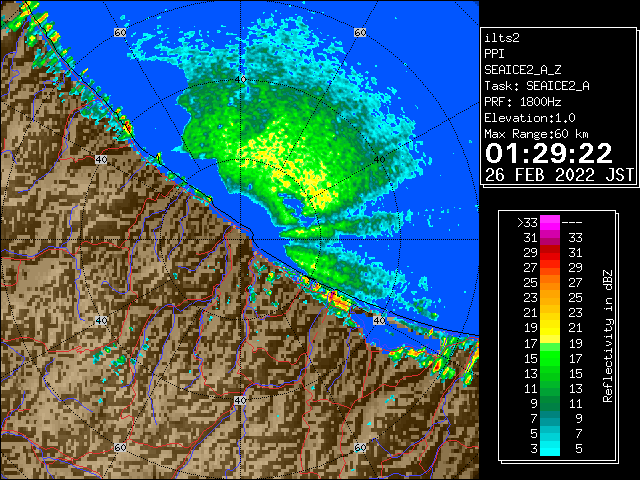
Task: Select the orange 25–27 dBZ legend color
Action: pyautogui.click(x=550, y=283)
